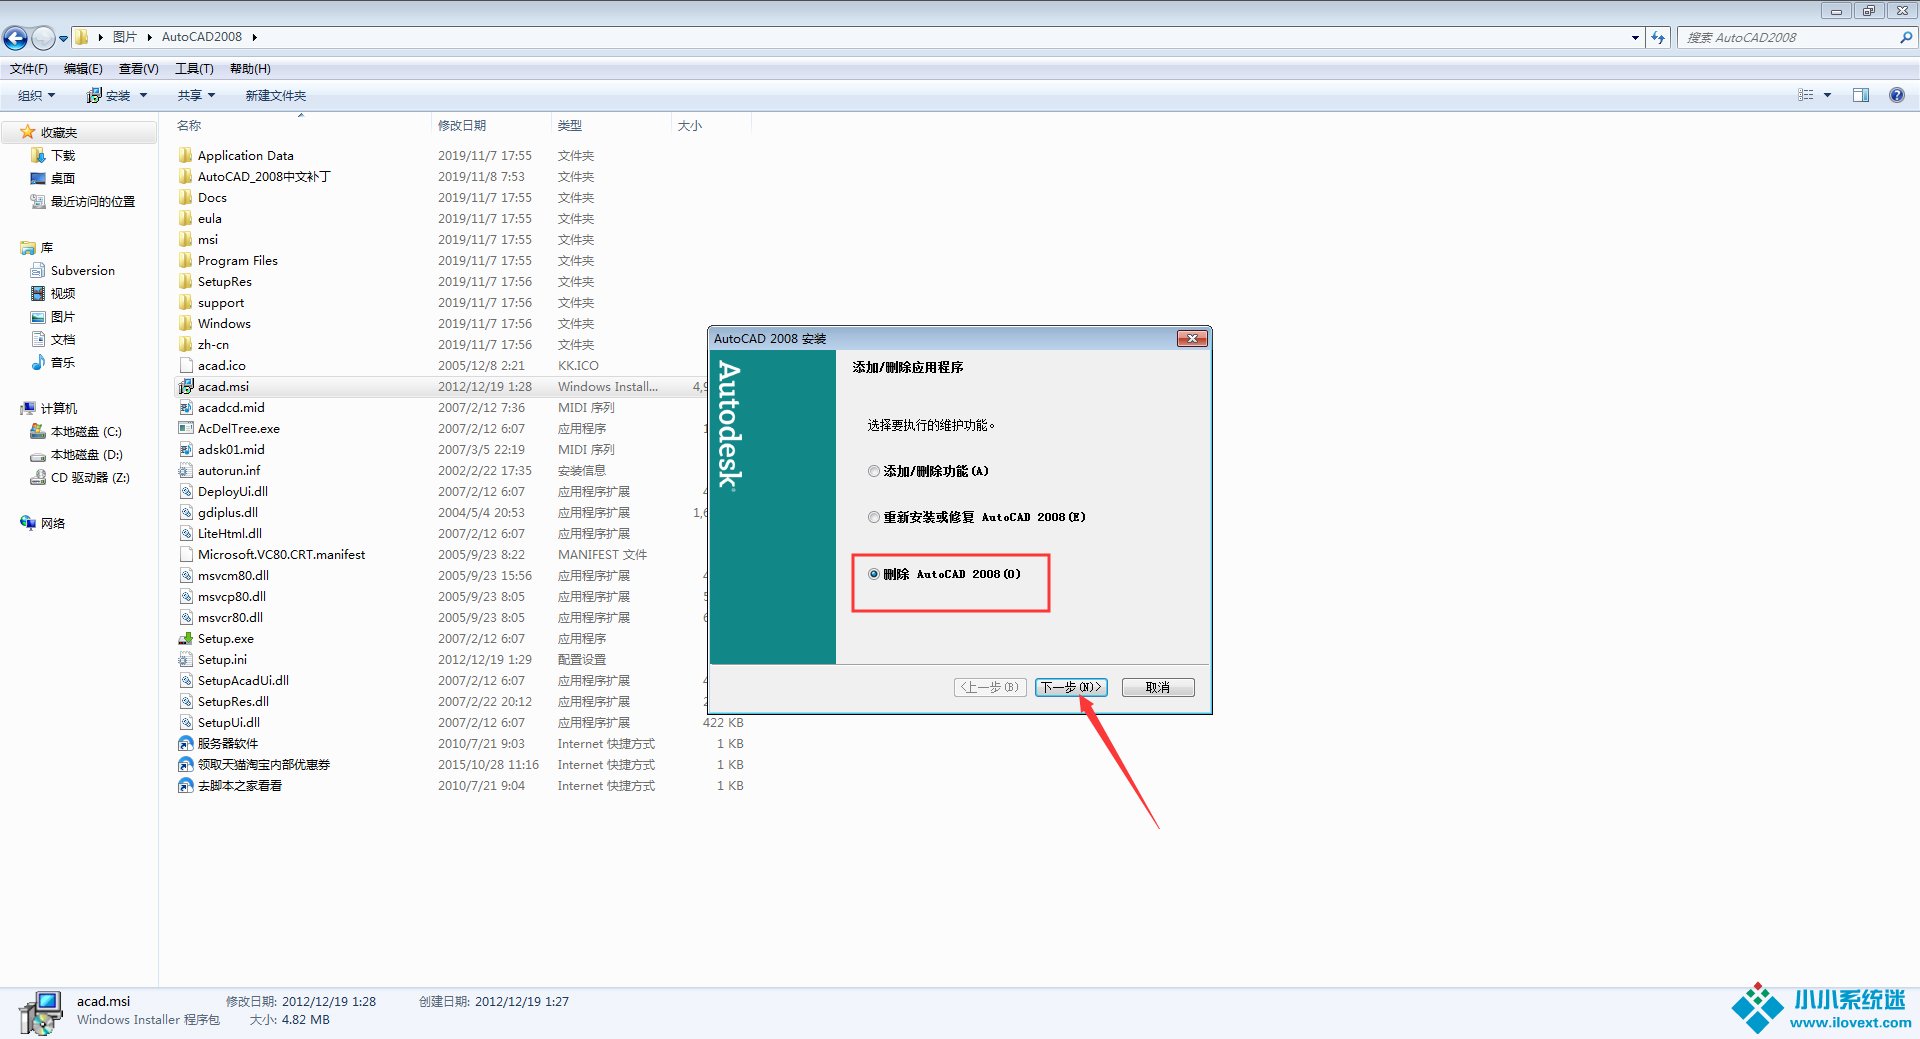Click the help question mark icon
Viewport: 1920px width, 1039px height.
(1896, 95)
